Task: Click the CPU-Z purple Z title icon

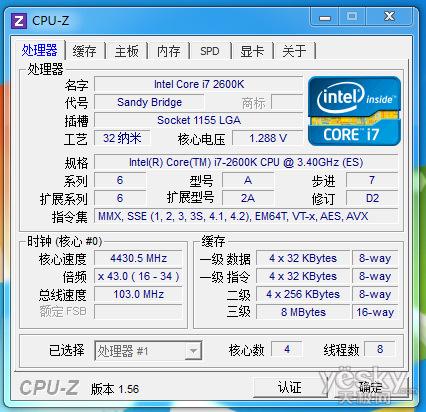Action: (x=19, y=21)
